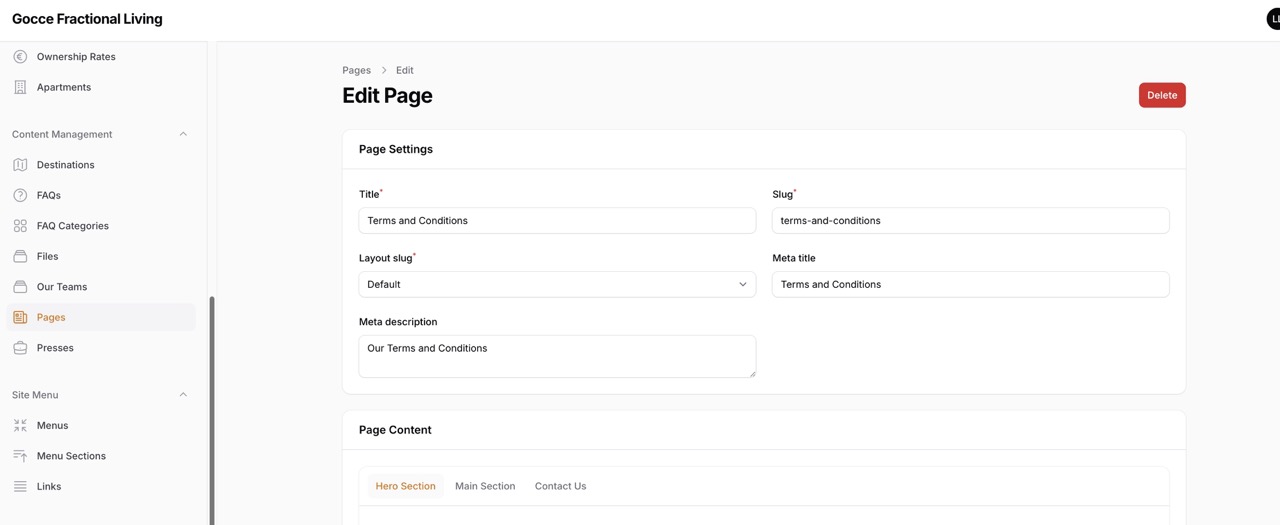Click the Meta description text area

click(x=557, y=356)
